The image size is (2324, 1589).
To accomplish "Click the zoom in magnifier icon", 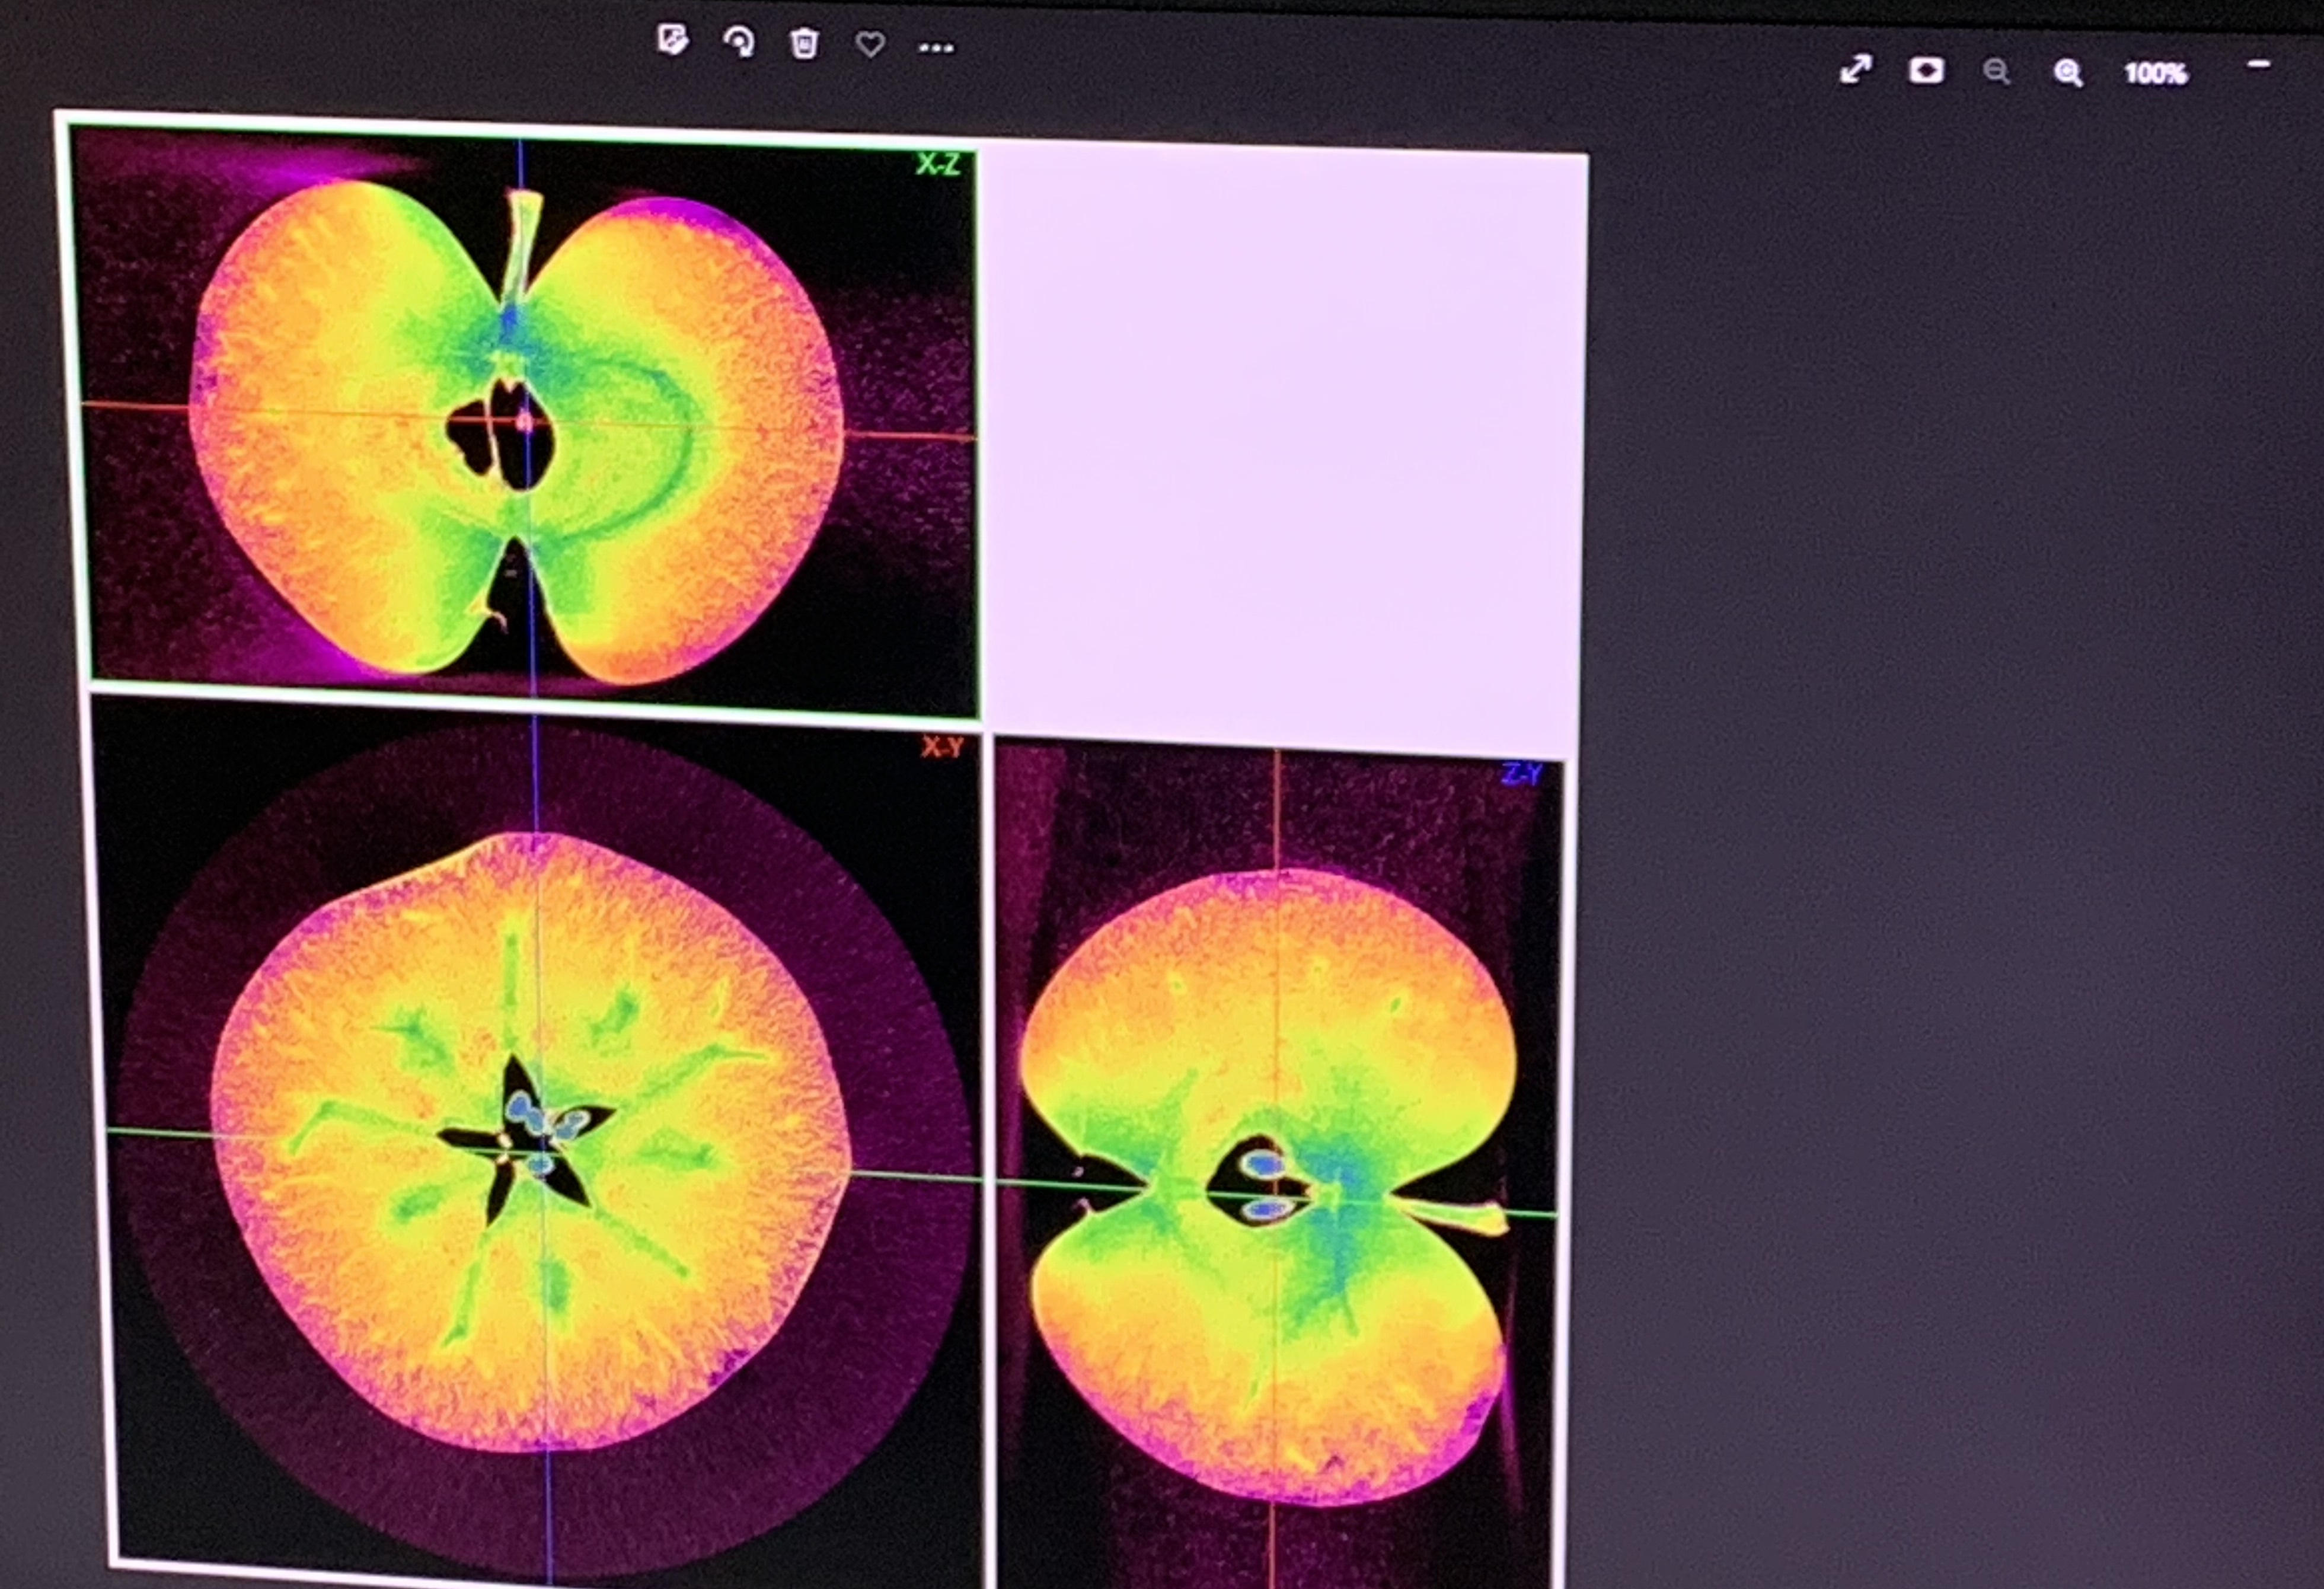I will click(x=2068, y=72).
